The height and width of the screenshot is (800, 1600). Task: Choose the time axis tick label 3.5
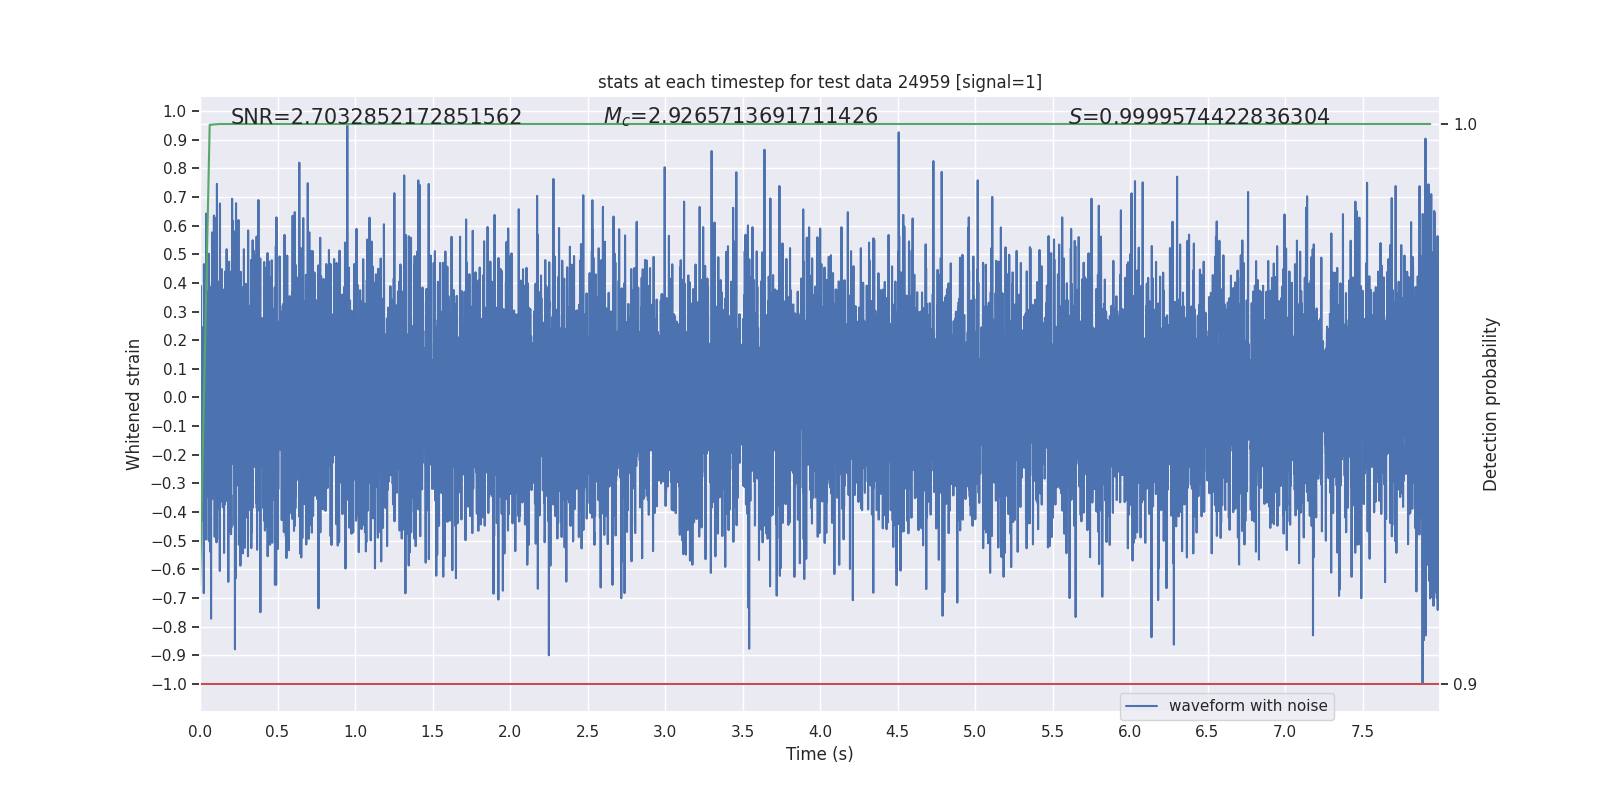point(742,731)
